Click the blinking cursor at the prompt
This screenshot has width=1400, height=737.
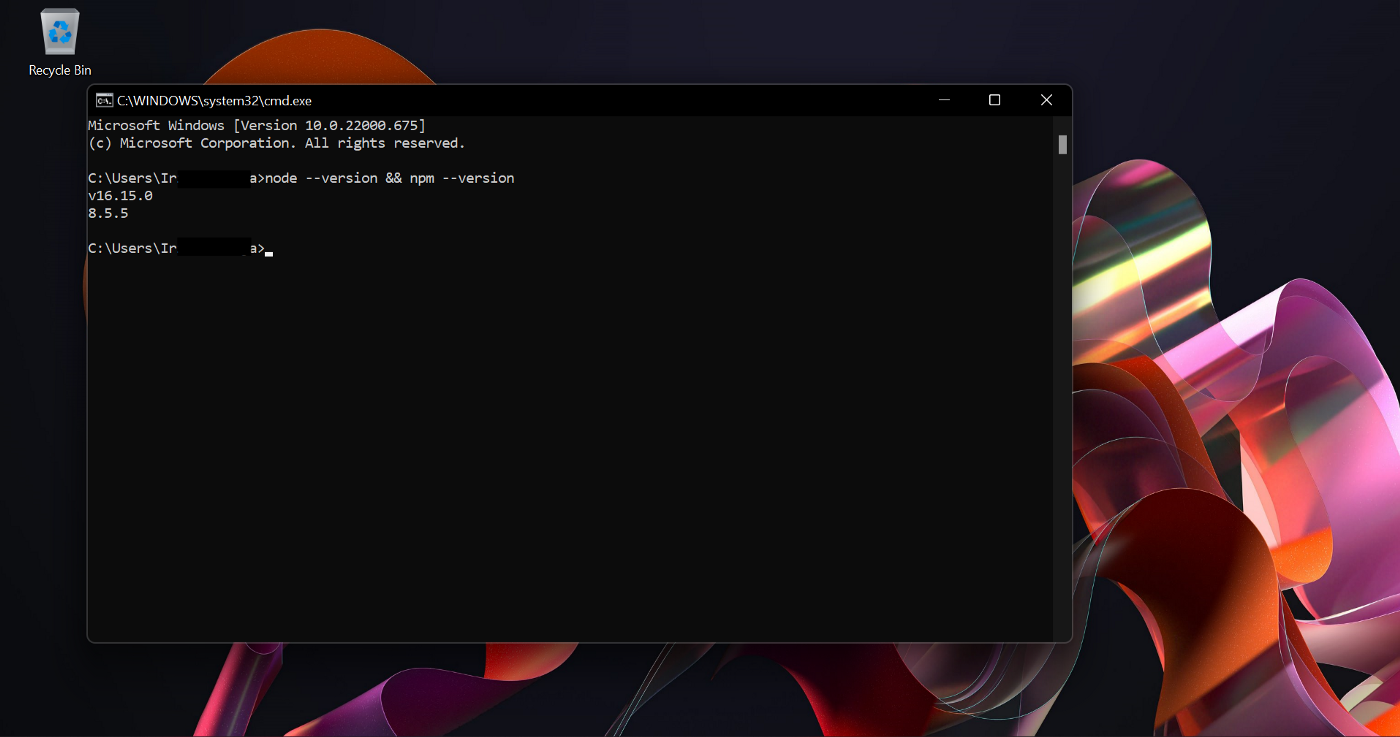pos(269,250)
